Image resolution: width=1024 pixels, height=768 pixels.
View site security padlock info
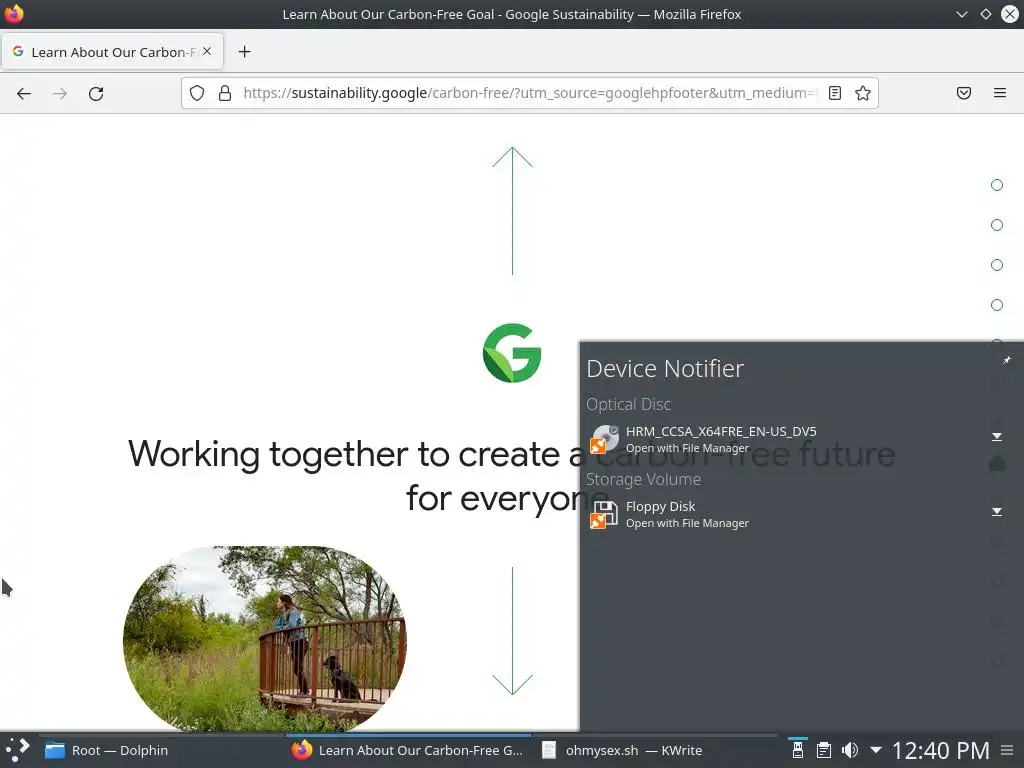tap(225, 93)
